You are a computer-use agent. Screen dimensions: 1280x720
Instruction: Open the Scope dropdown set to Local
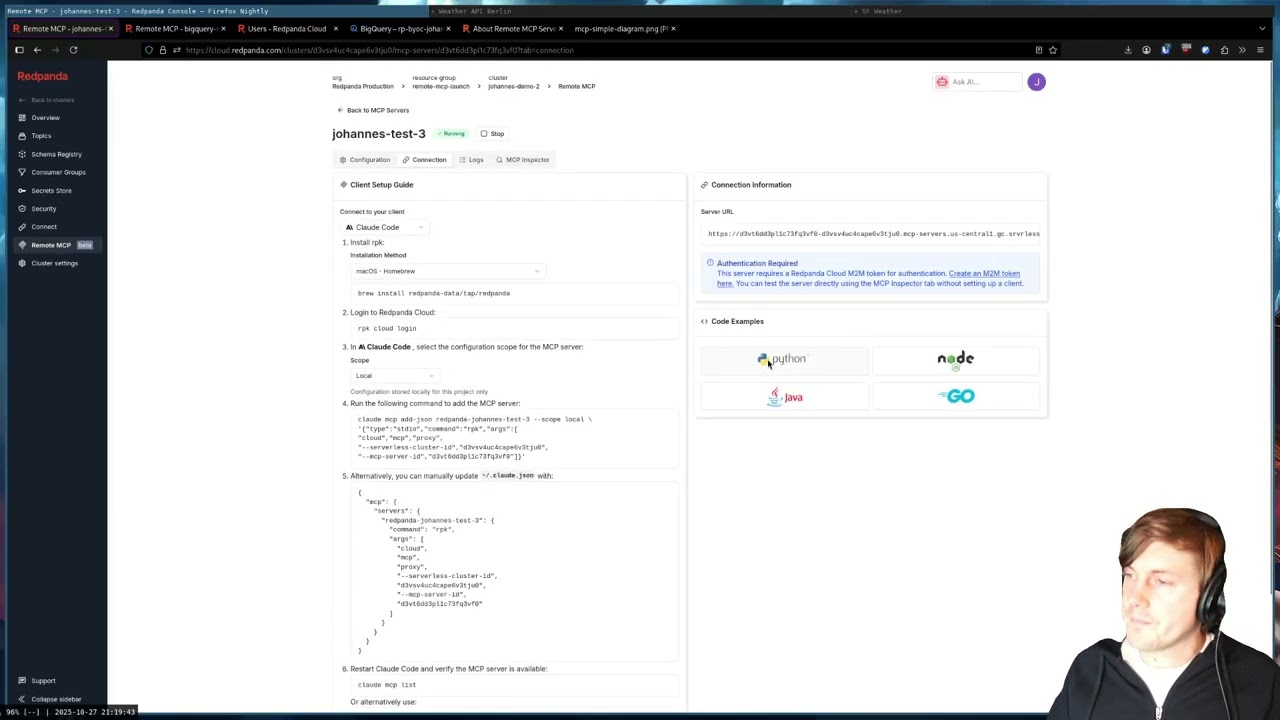click(x=395, y=376)
